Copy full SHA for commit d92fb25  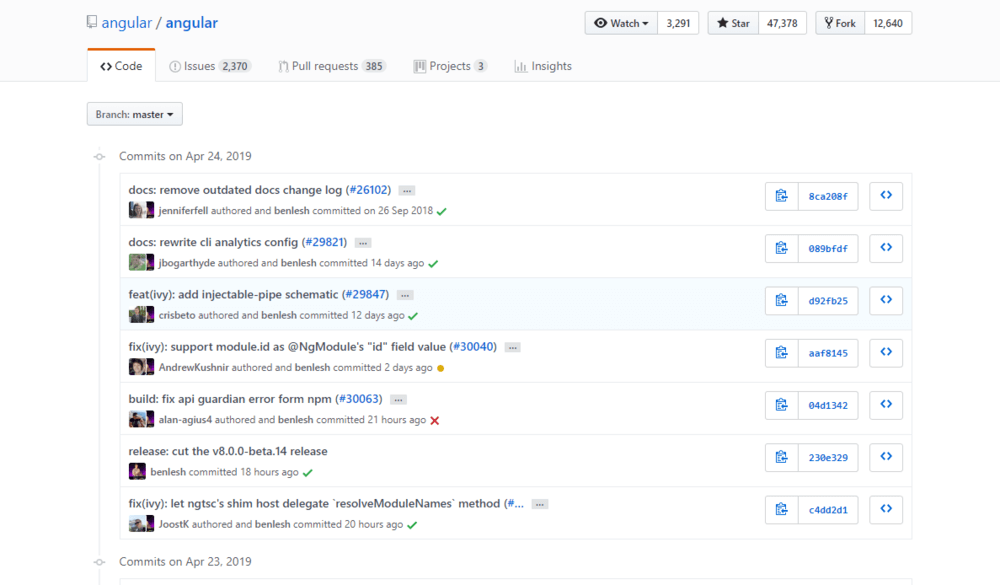coord(781,300)
